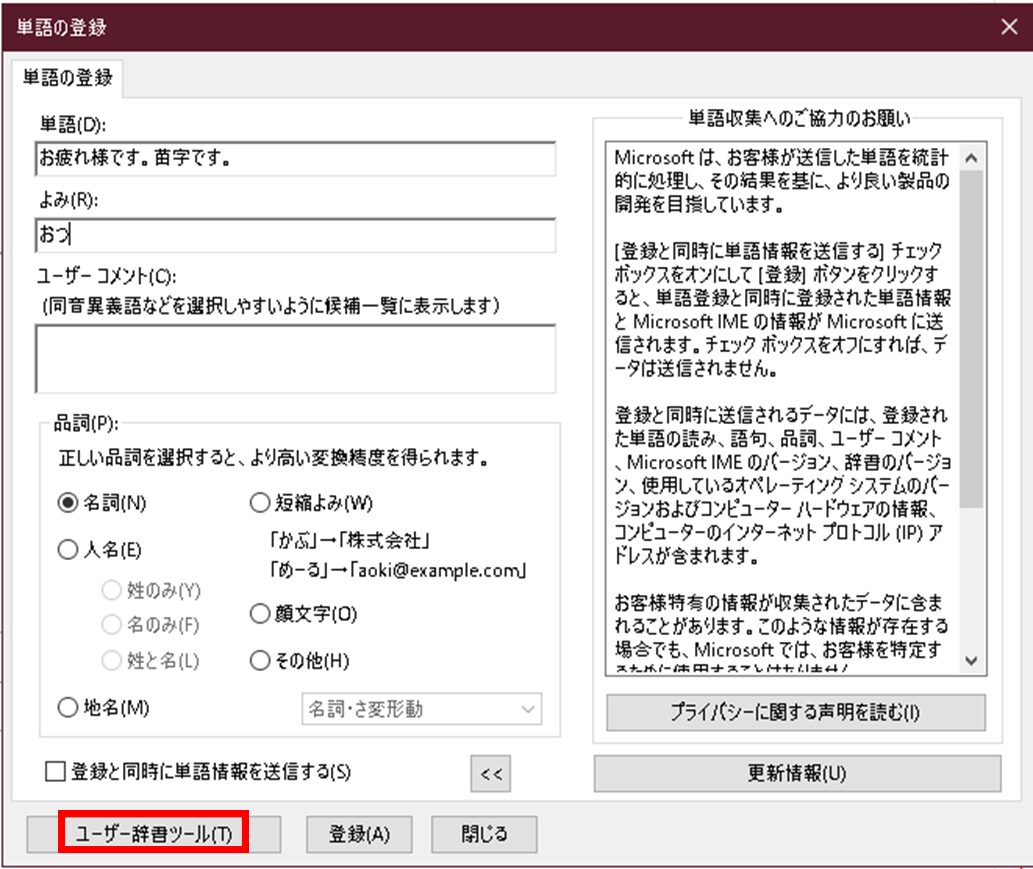Viewport: 1033px width, 869px height.
Task: Switch to the 単語の登録 tab
Action: click(x=68, y=77)
